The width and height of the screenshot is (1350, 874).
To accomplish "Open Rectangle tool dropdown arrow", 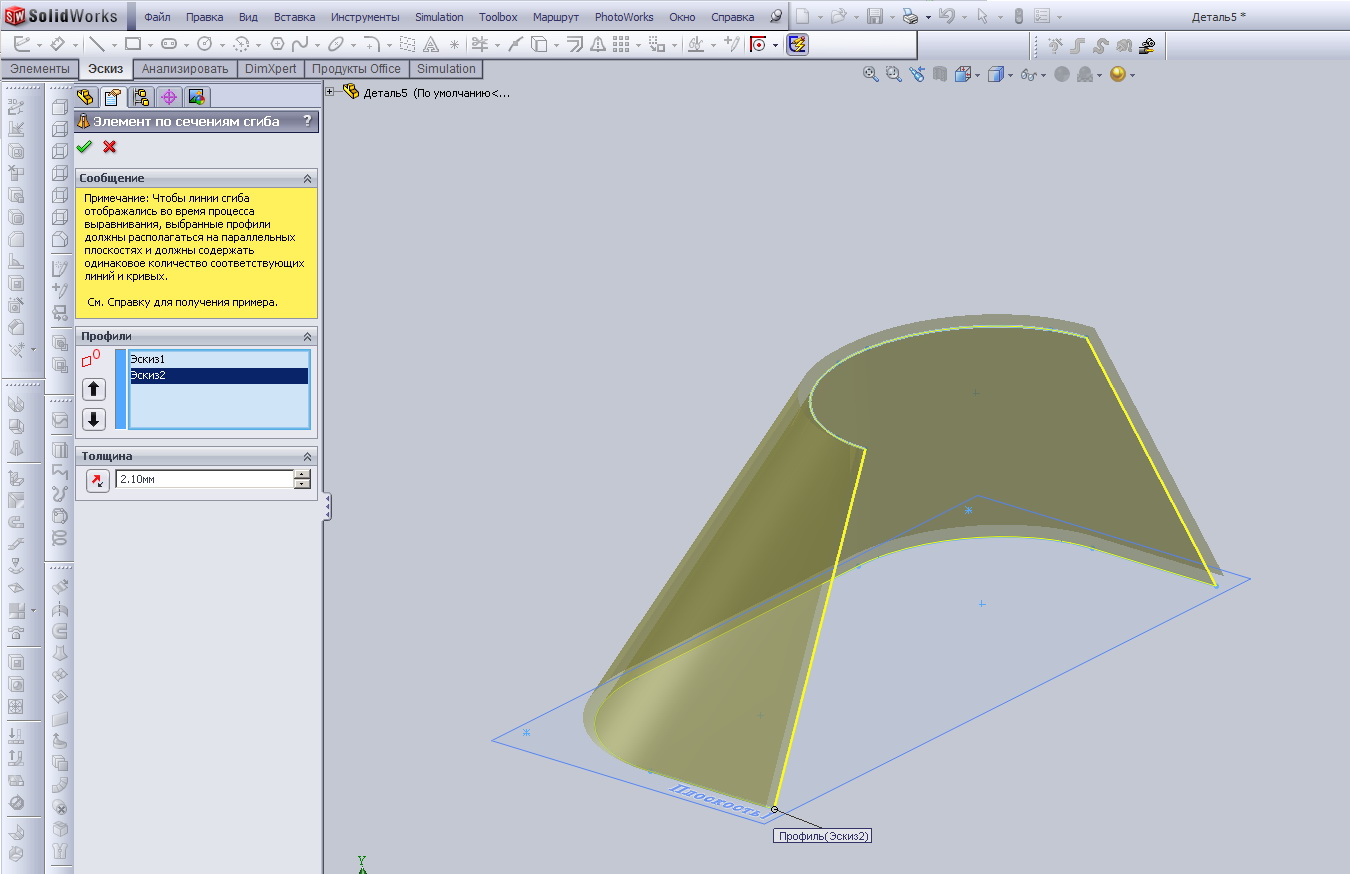I will 150,45.
